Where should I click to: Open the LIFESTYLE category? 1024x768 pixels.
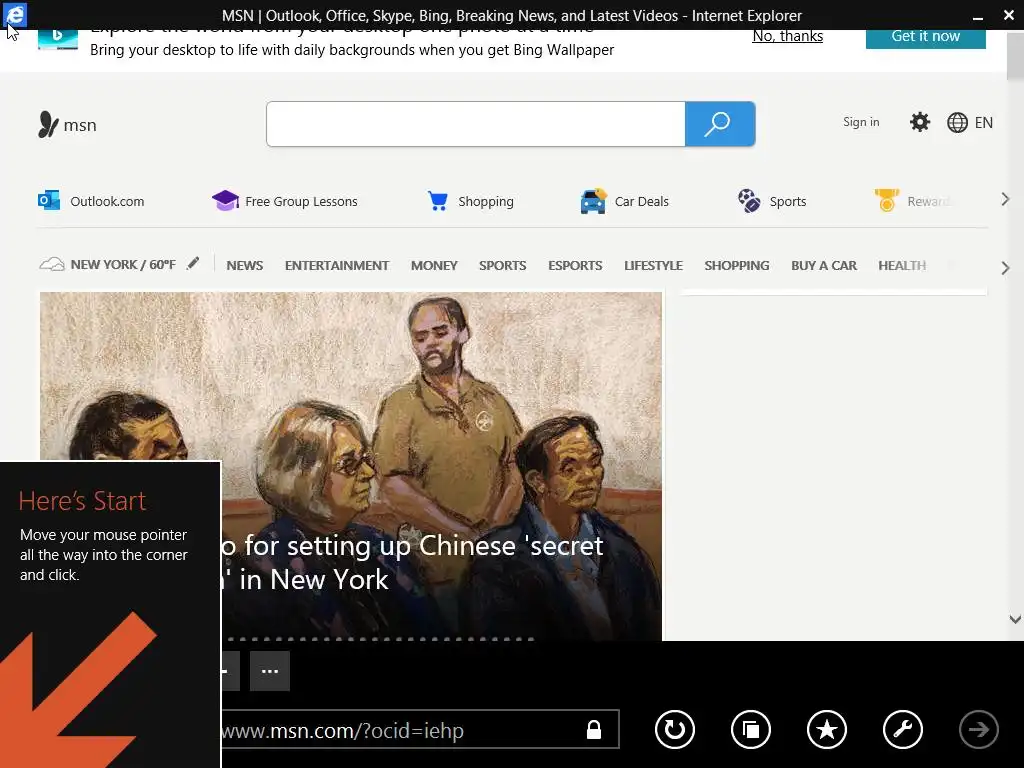653,265
